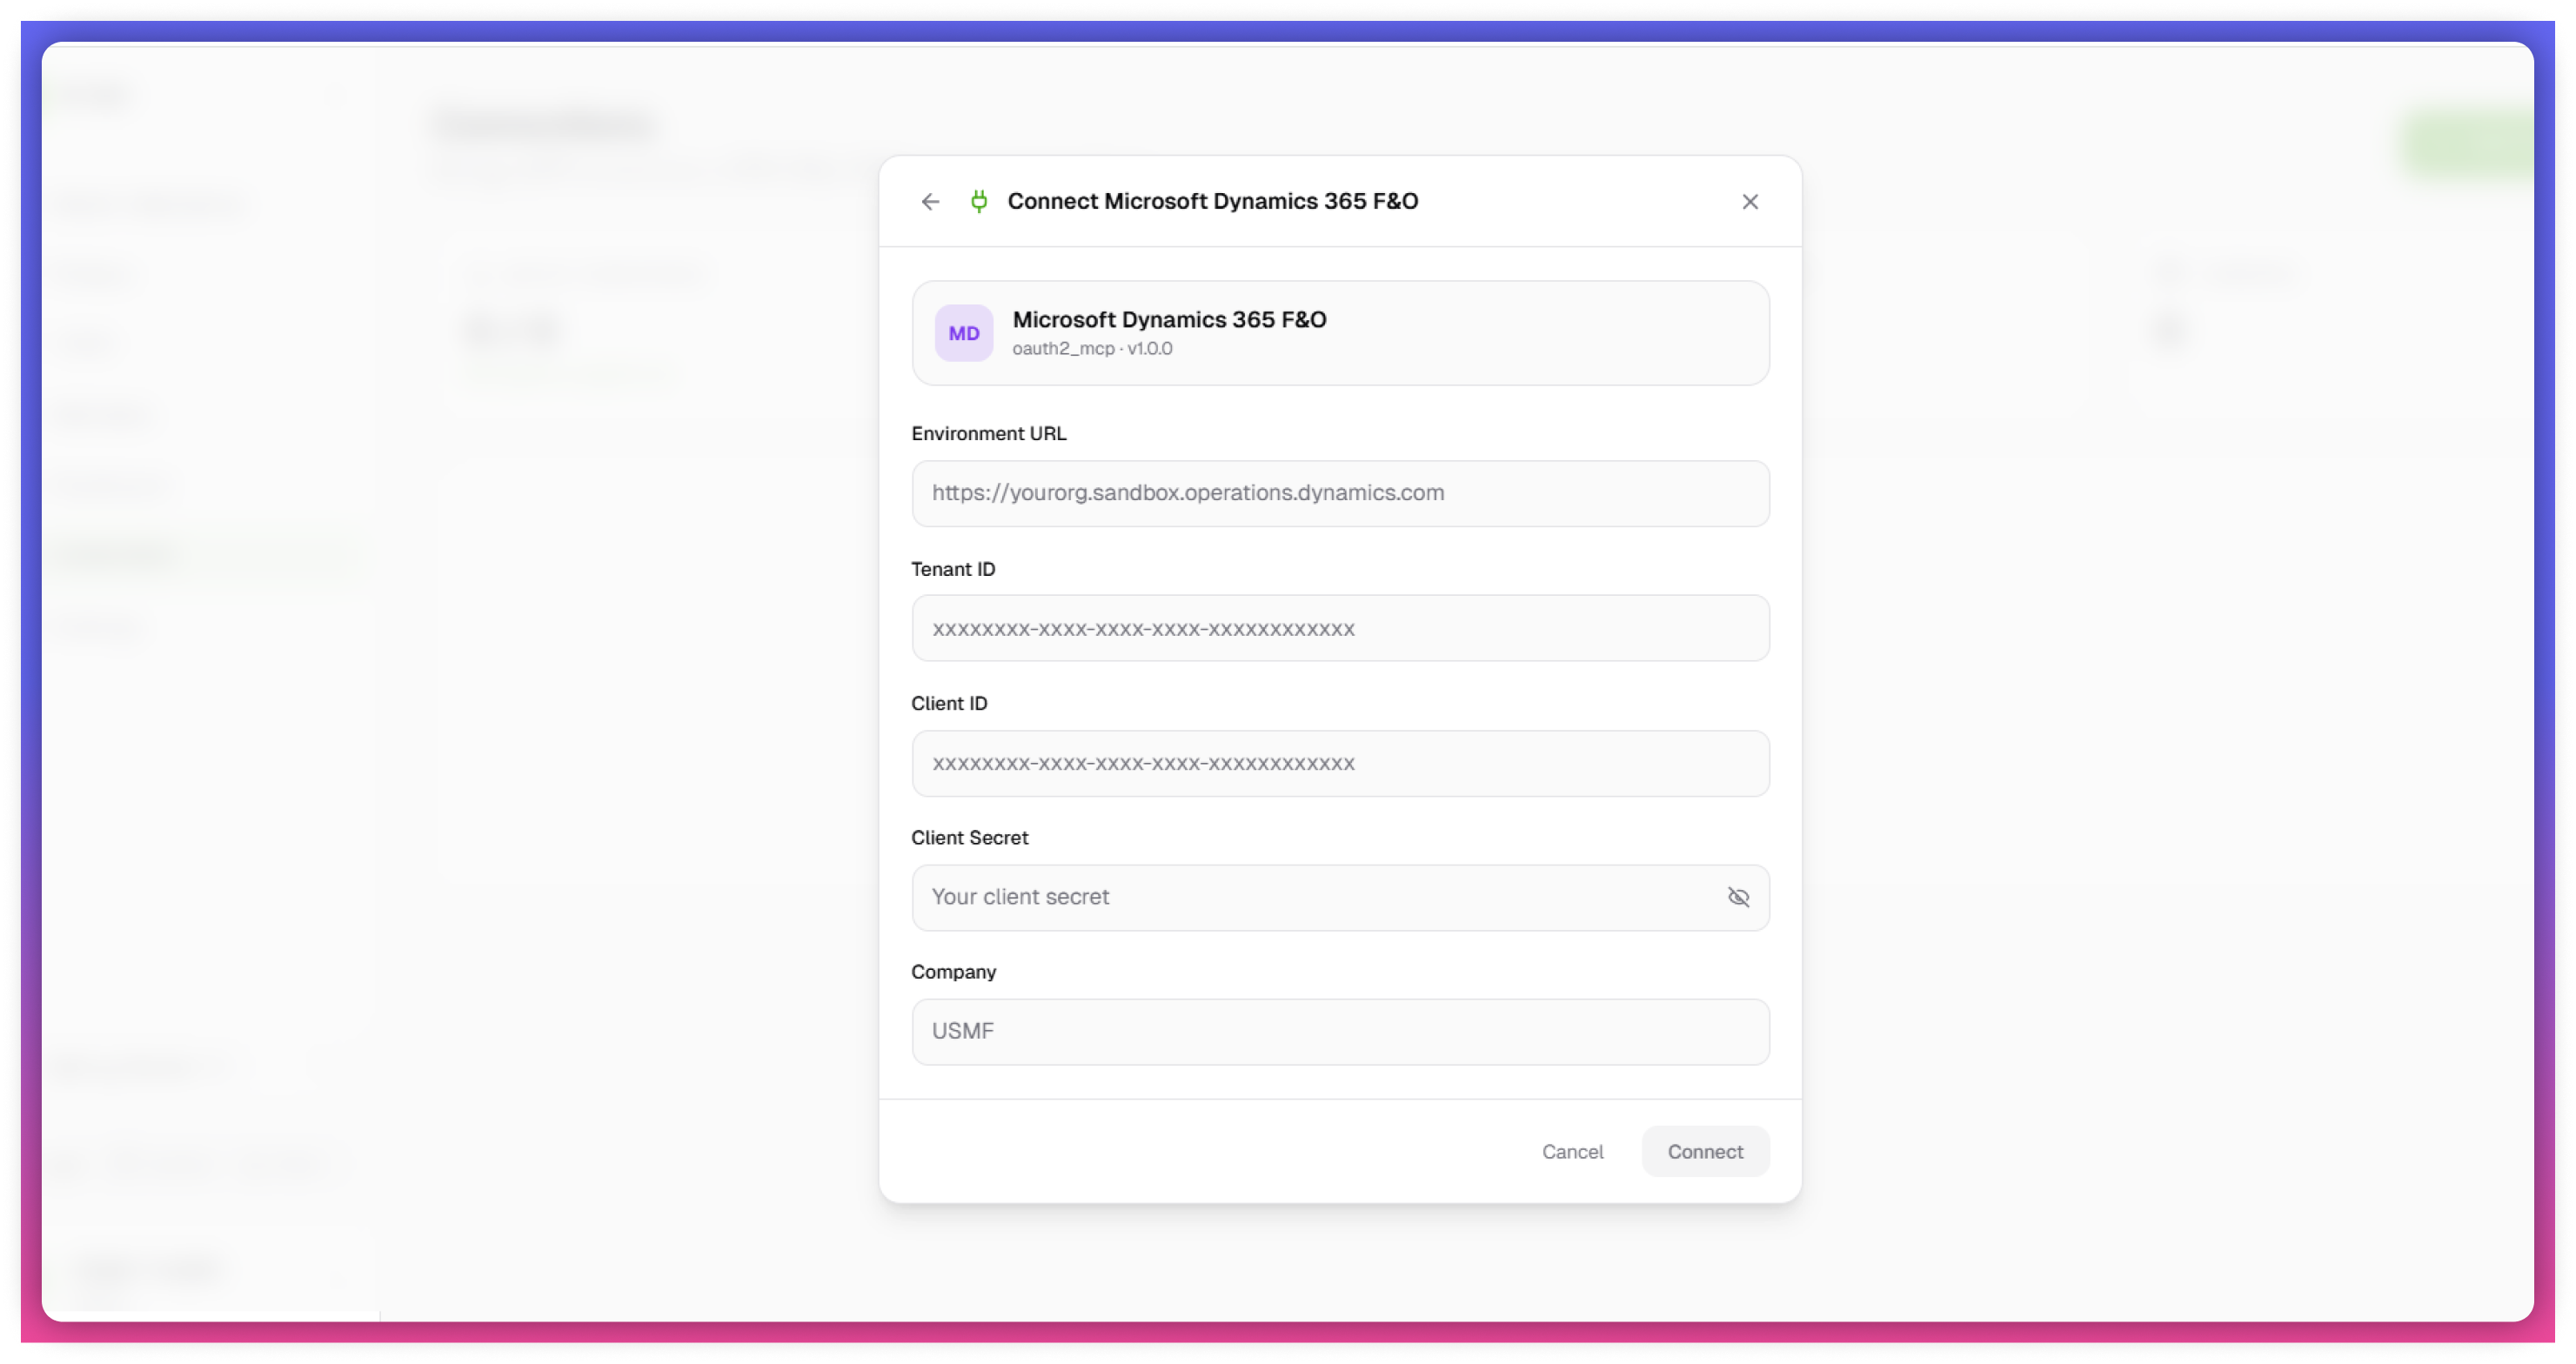Click the Client Secret input field
Screen dimensions: 2576x1364
[1300, 897]
